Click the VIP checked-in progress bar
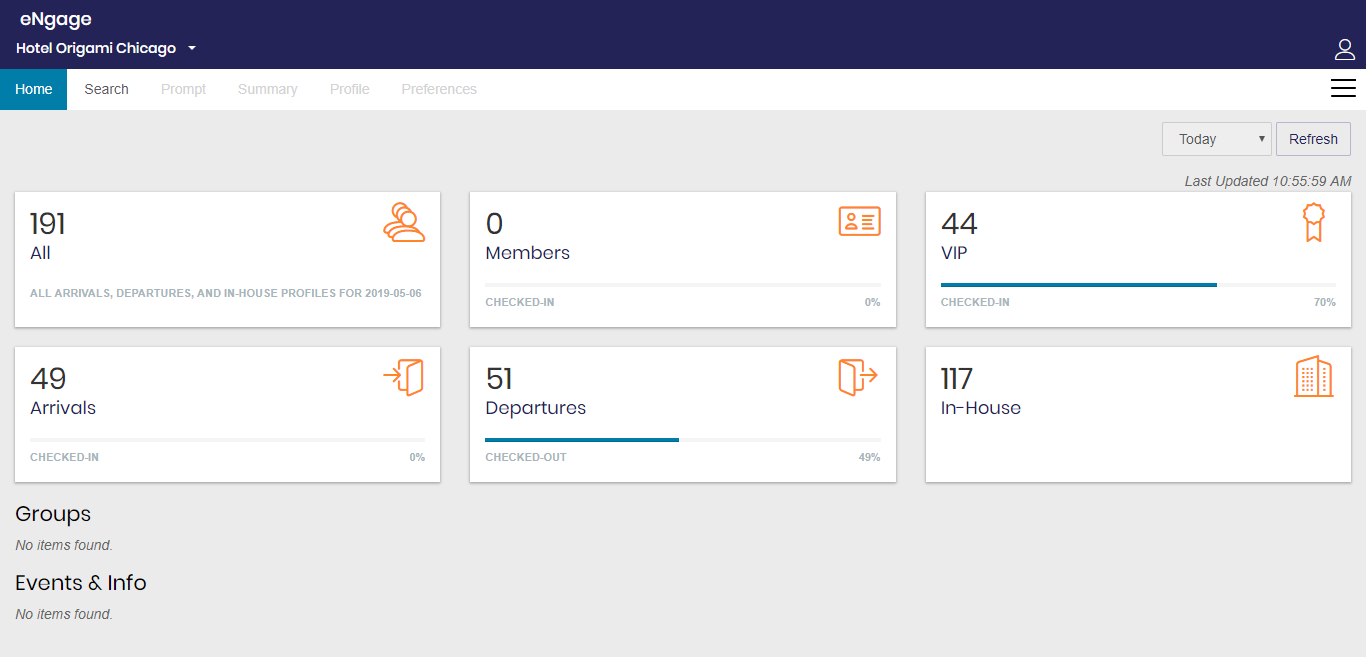 pyautogui.click(x=1138, y=285)
